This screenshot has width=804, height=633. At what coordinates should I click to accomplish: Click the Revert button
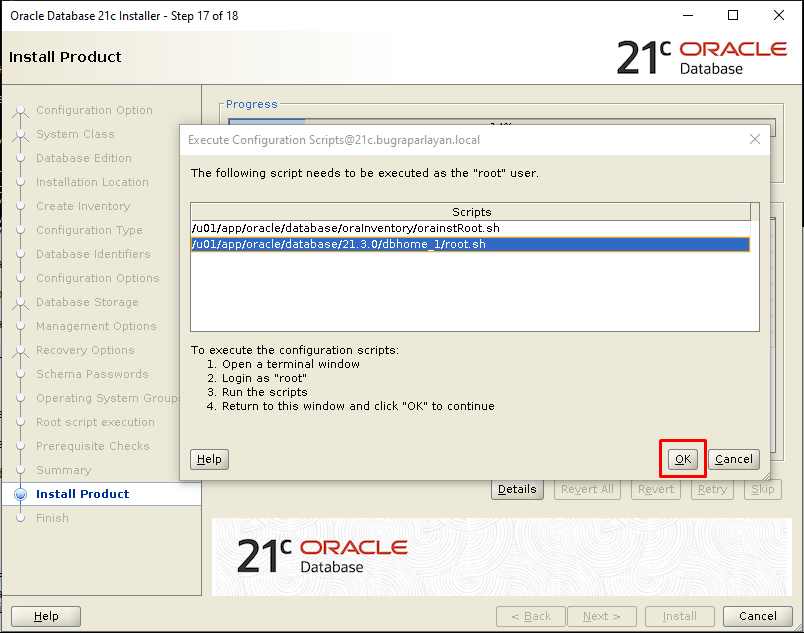coord(656,489)
